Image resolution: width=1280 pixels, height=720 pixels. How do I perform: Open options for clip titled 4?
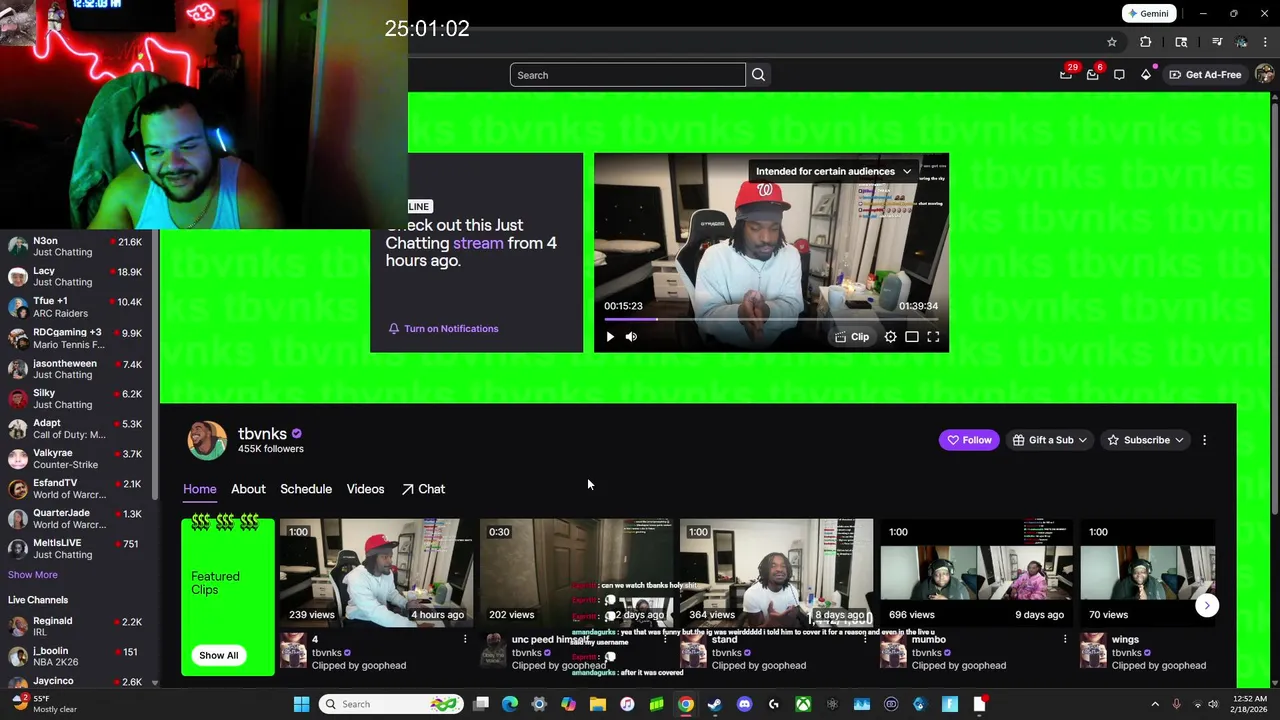(x=465, y=639)
